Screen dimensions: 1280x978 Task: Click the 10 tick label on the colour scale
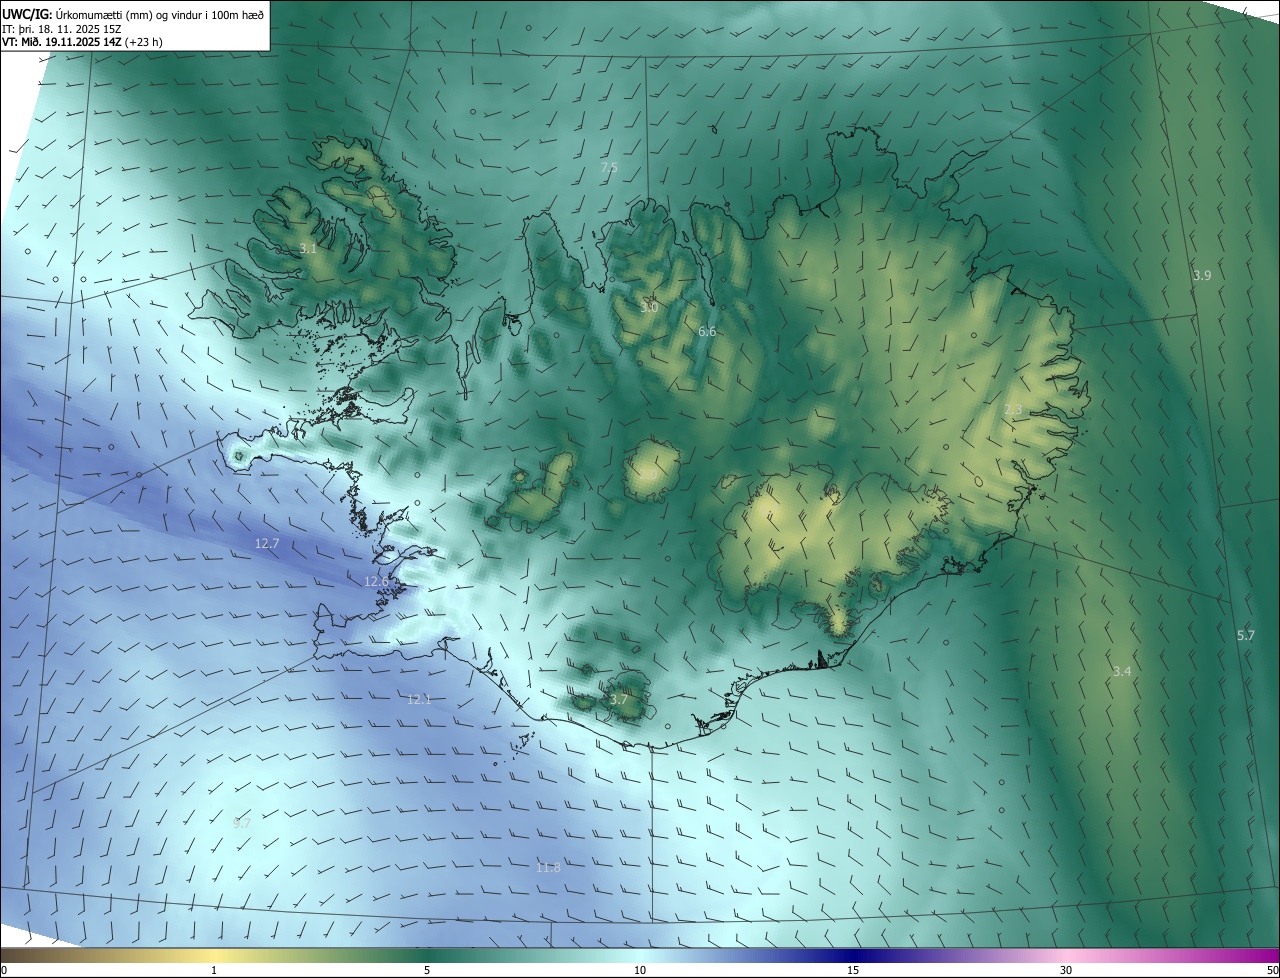coord(640,971)
